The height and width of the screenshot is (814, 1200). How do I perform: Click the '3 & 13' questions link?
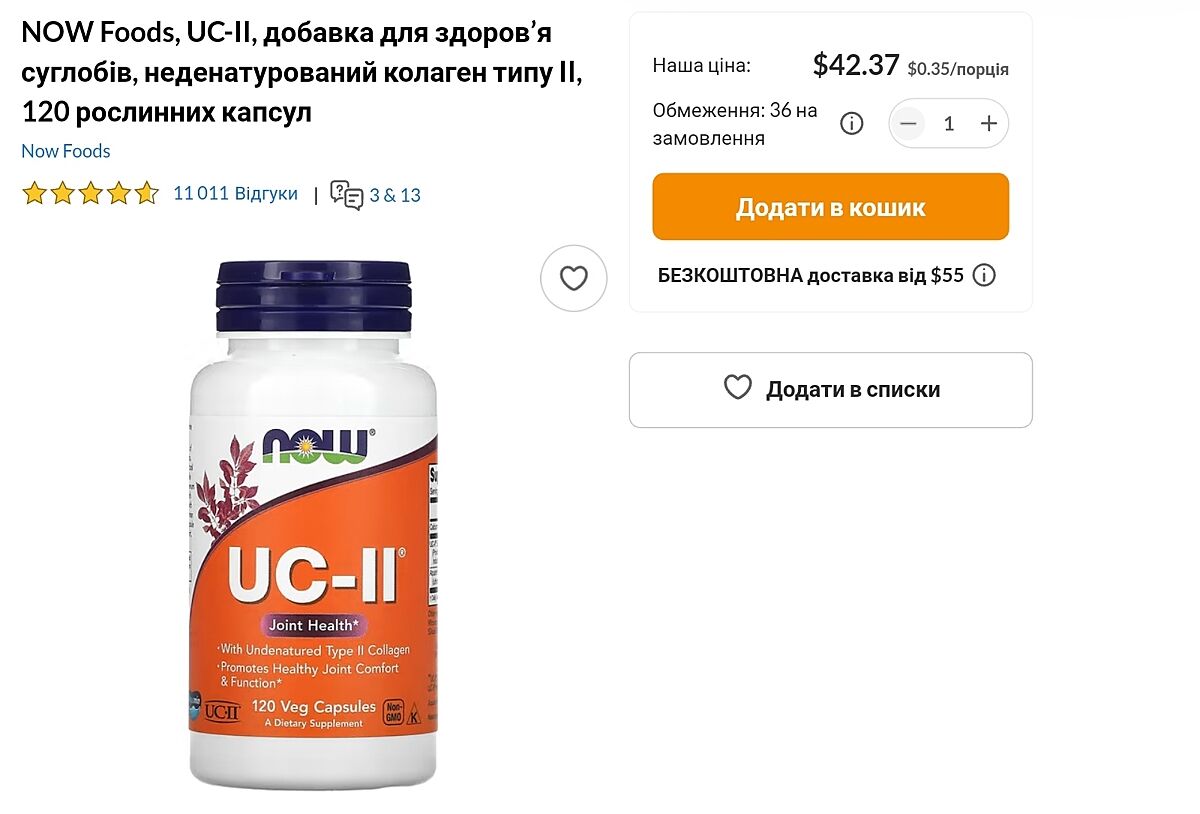395,195
